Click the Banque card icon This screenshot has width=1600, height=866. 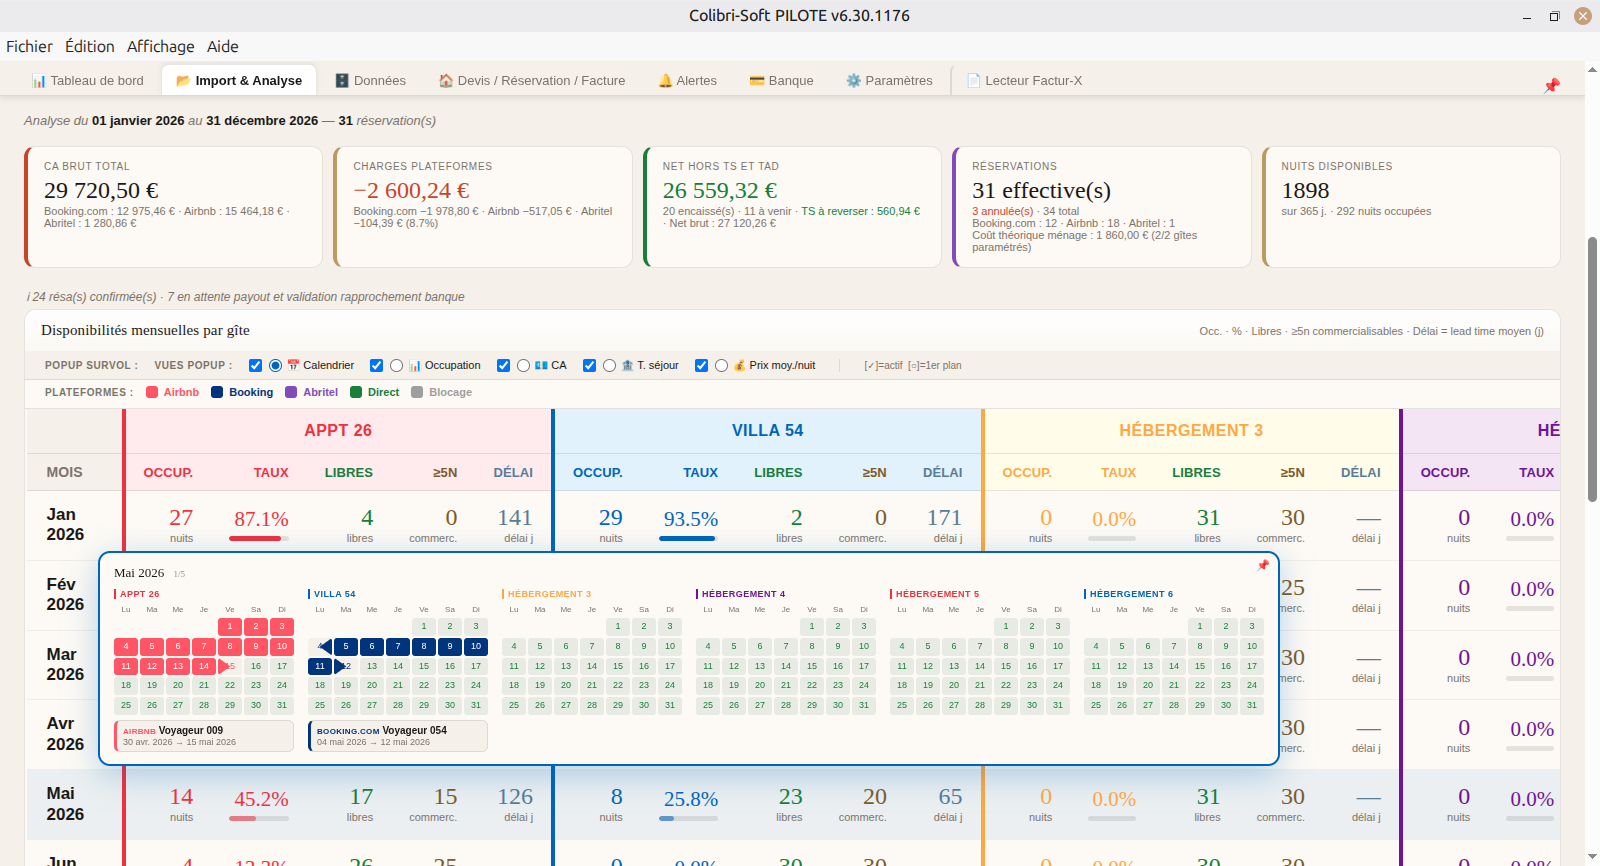757,81
